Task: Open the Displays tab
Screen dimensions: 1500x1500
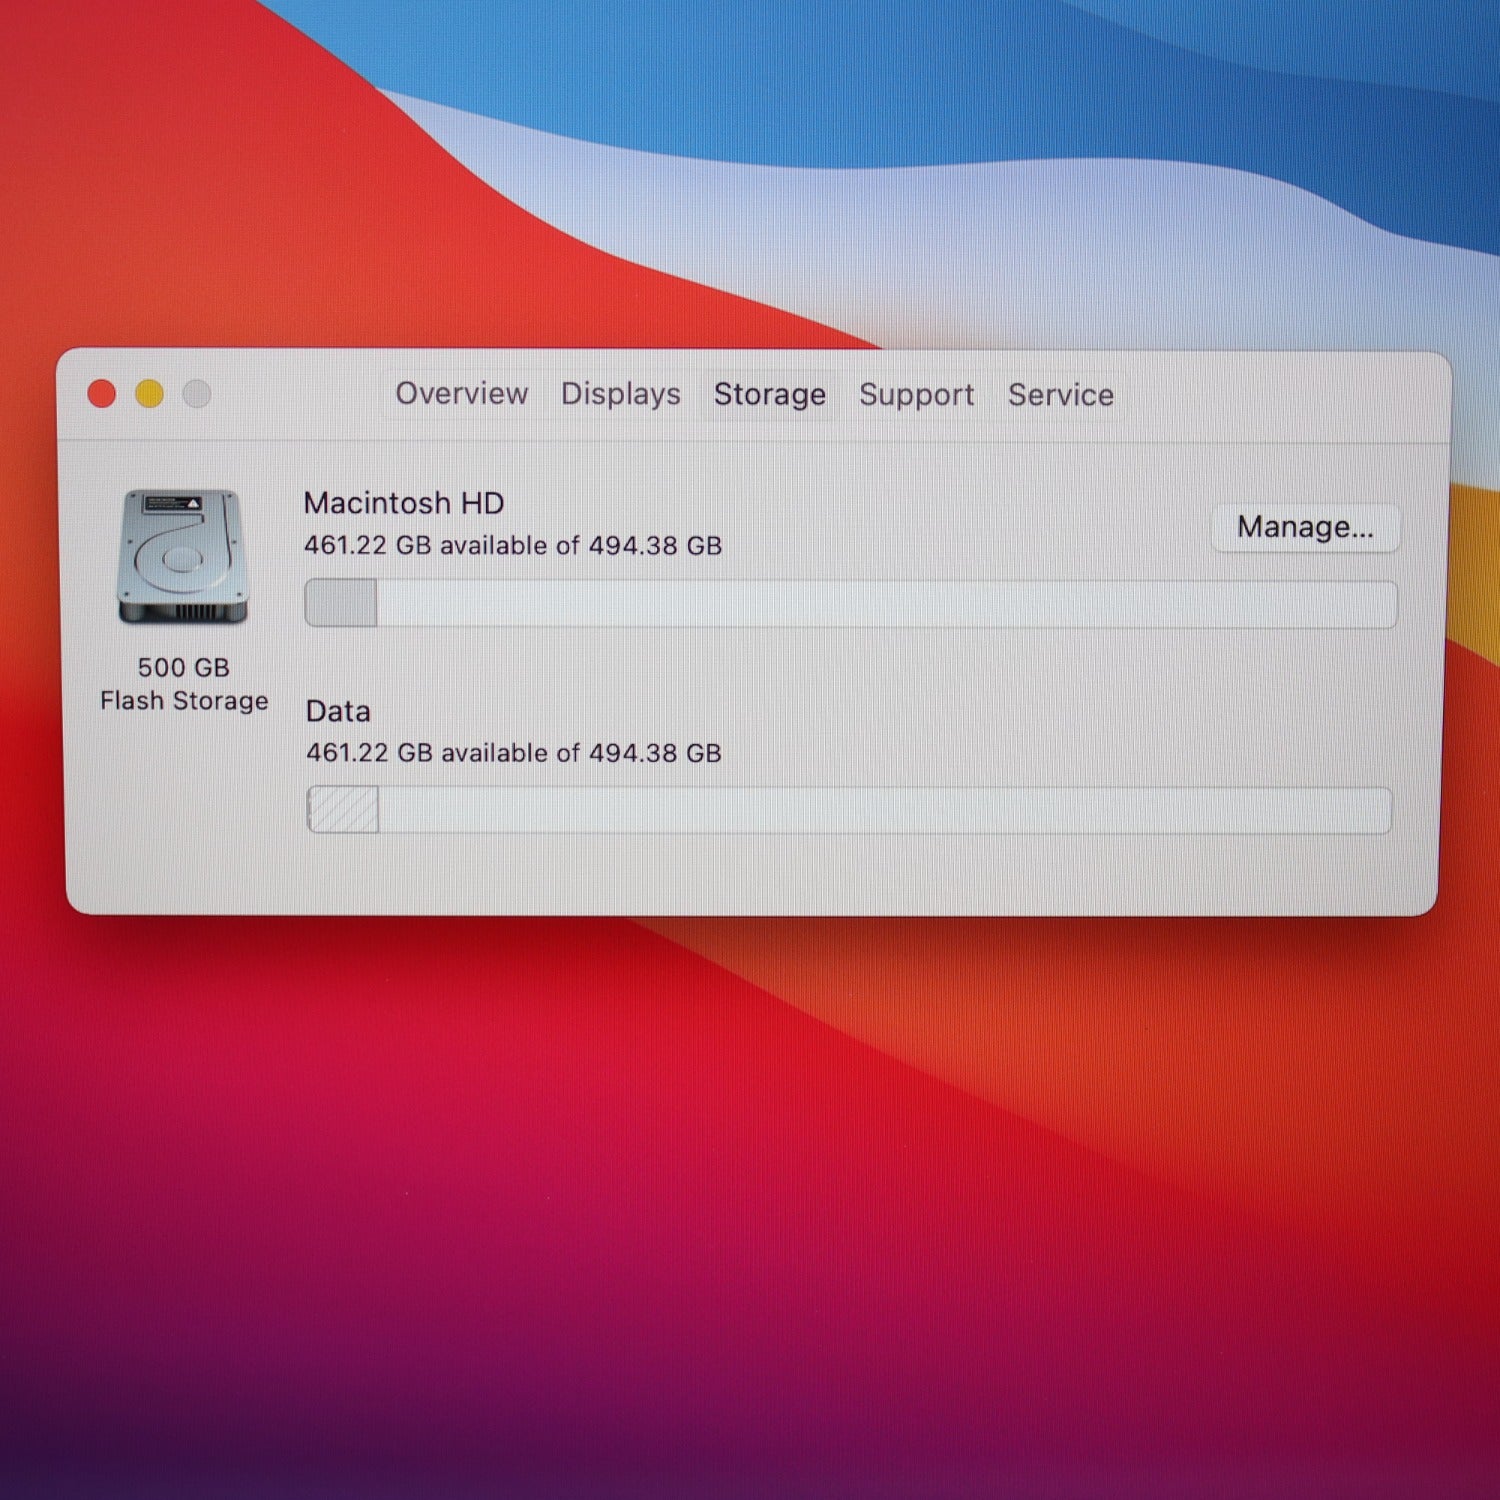Action: click(620, 394)
